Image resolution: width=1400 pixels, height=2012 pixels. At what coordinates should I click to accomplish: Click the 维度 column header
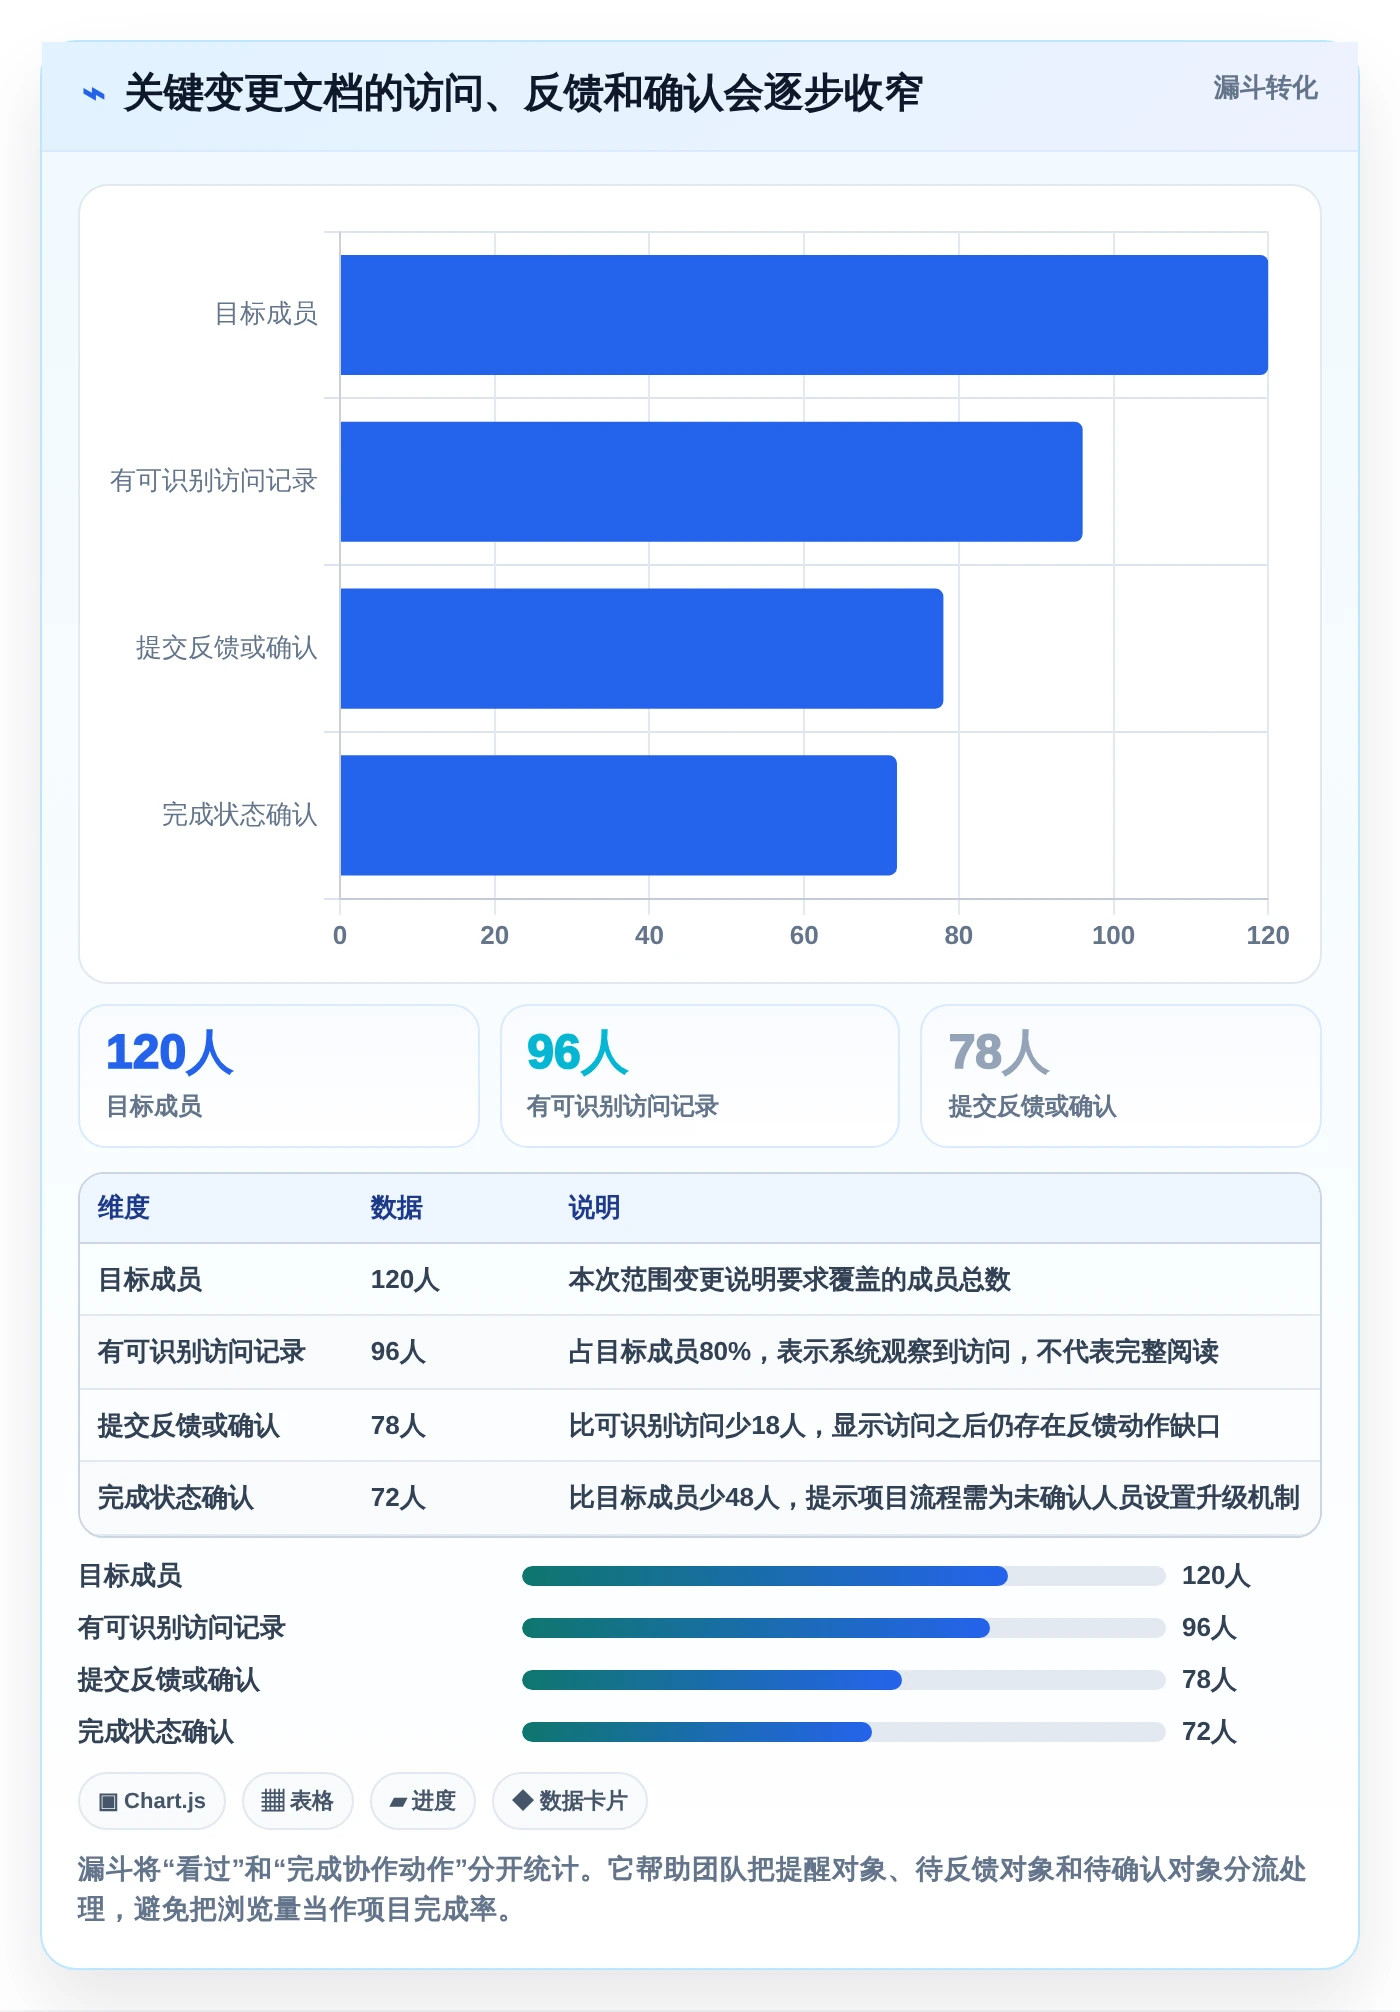[124, 1207]
